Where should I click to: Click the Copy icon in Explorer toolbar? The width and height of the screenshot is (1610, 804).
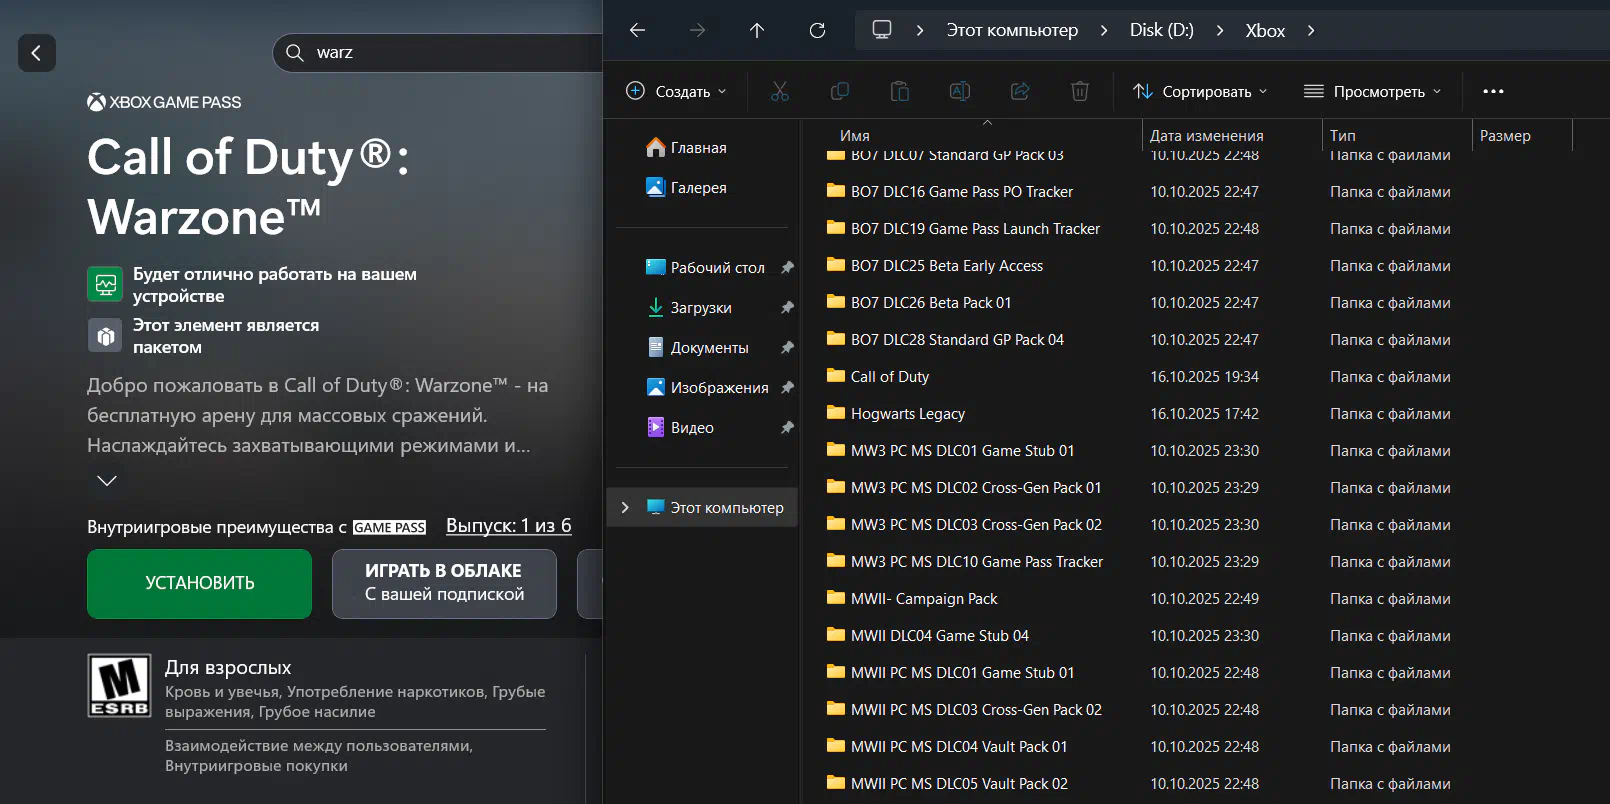coord(840,91)
